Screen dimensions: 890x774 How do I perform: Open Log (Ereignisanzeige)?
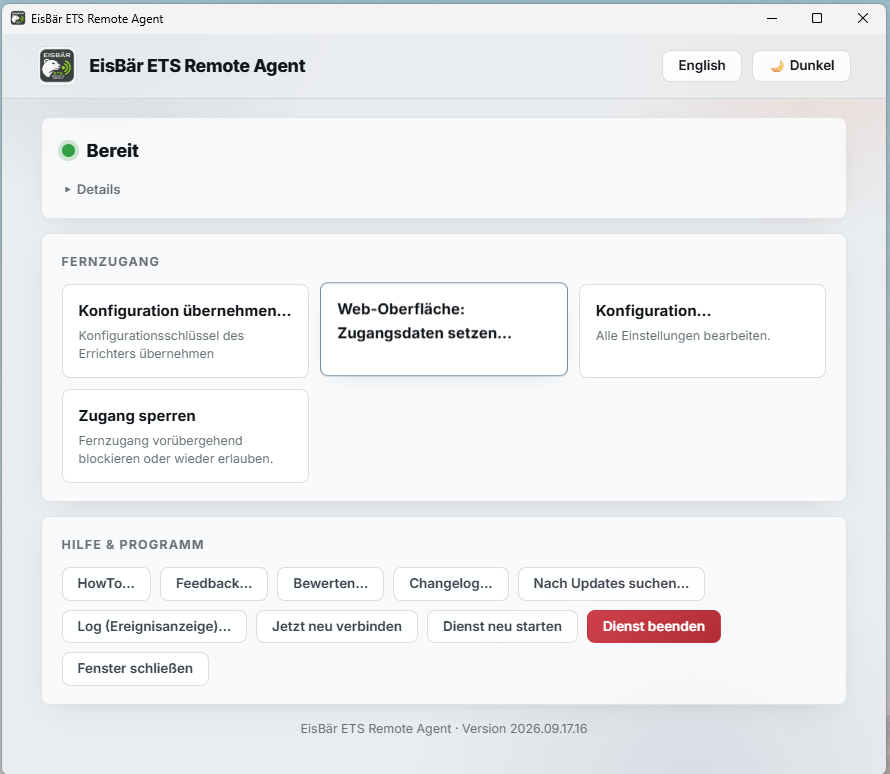coord(154,626)
